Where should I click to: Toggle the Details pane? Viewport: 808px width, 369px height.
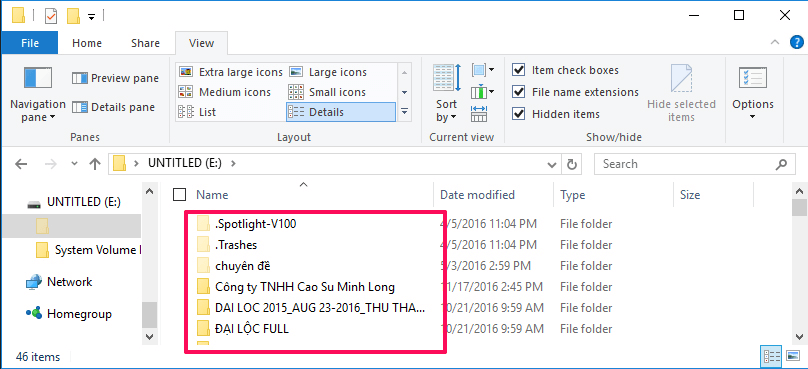[x=113, y=107]
